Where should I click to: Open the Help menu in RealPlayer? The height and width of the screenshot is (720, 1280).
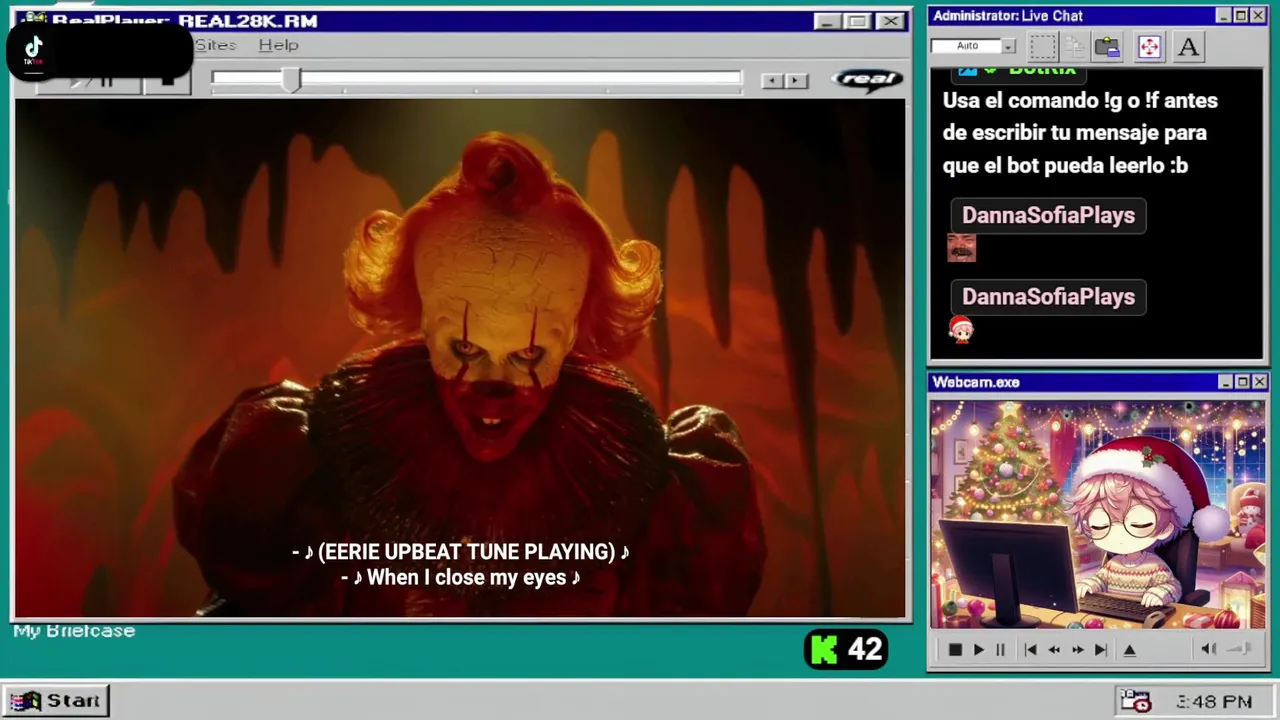point(278,45)
